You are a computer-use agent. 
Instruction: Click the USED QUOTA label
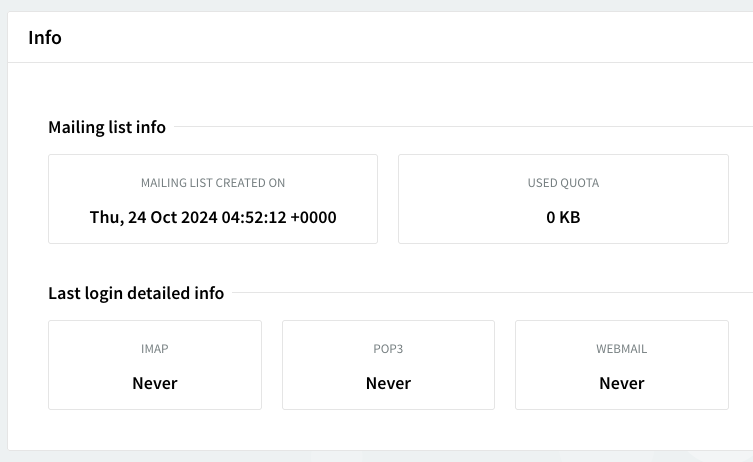pos(563,183)
